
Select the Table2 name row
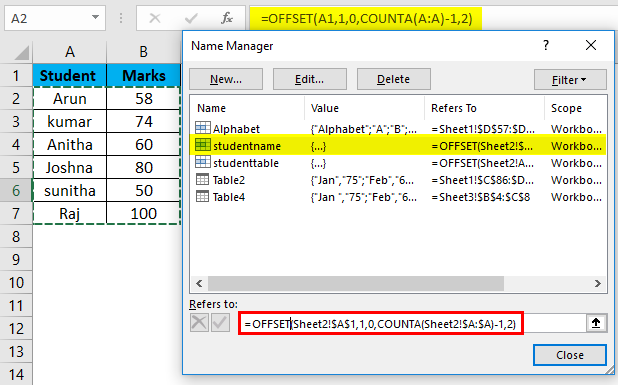398,180
